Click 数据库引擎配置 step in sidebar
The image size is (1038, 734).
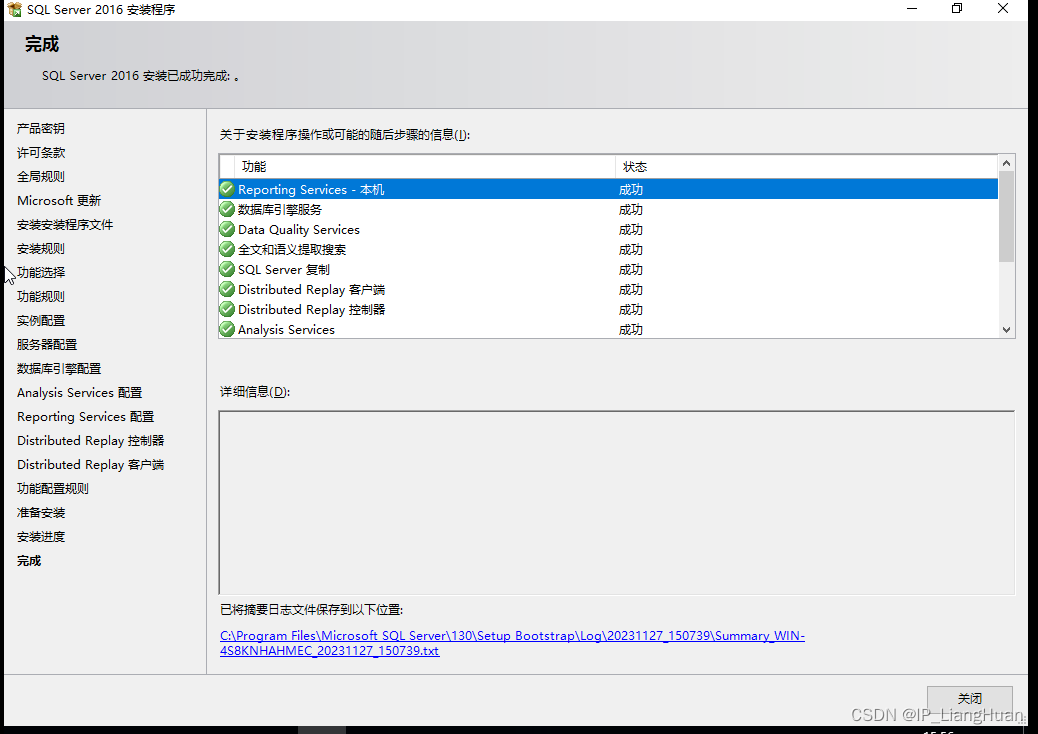click(59, 368)
